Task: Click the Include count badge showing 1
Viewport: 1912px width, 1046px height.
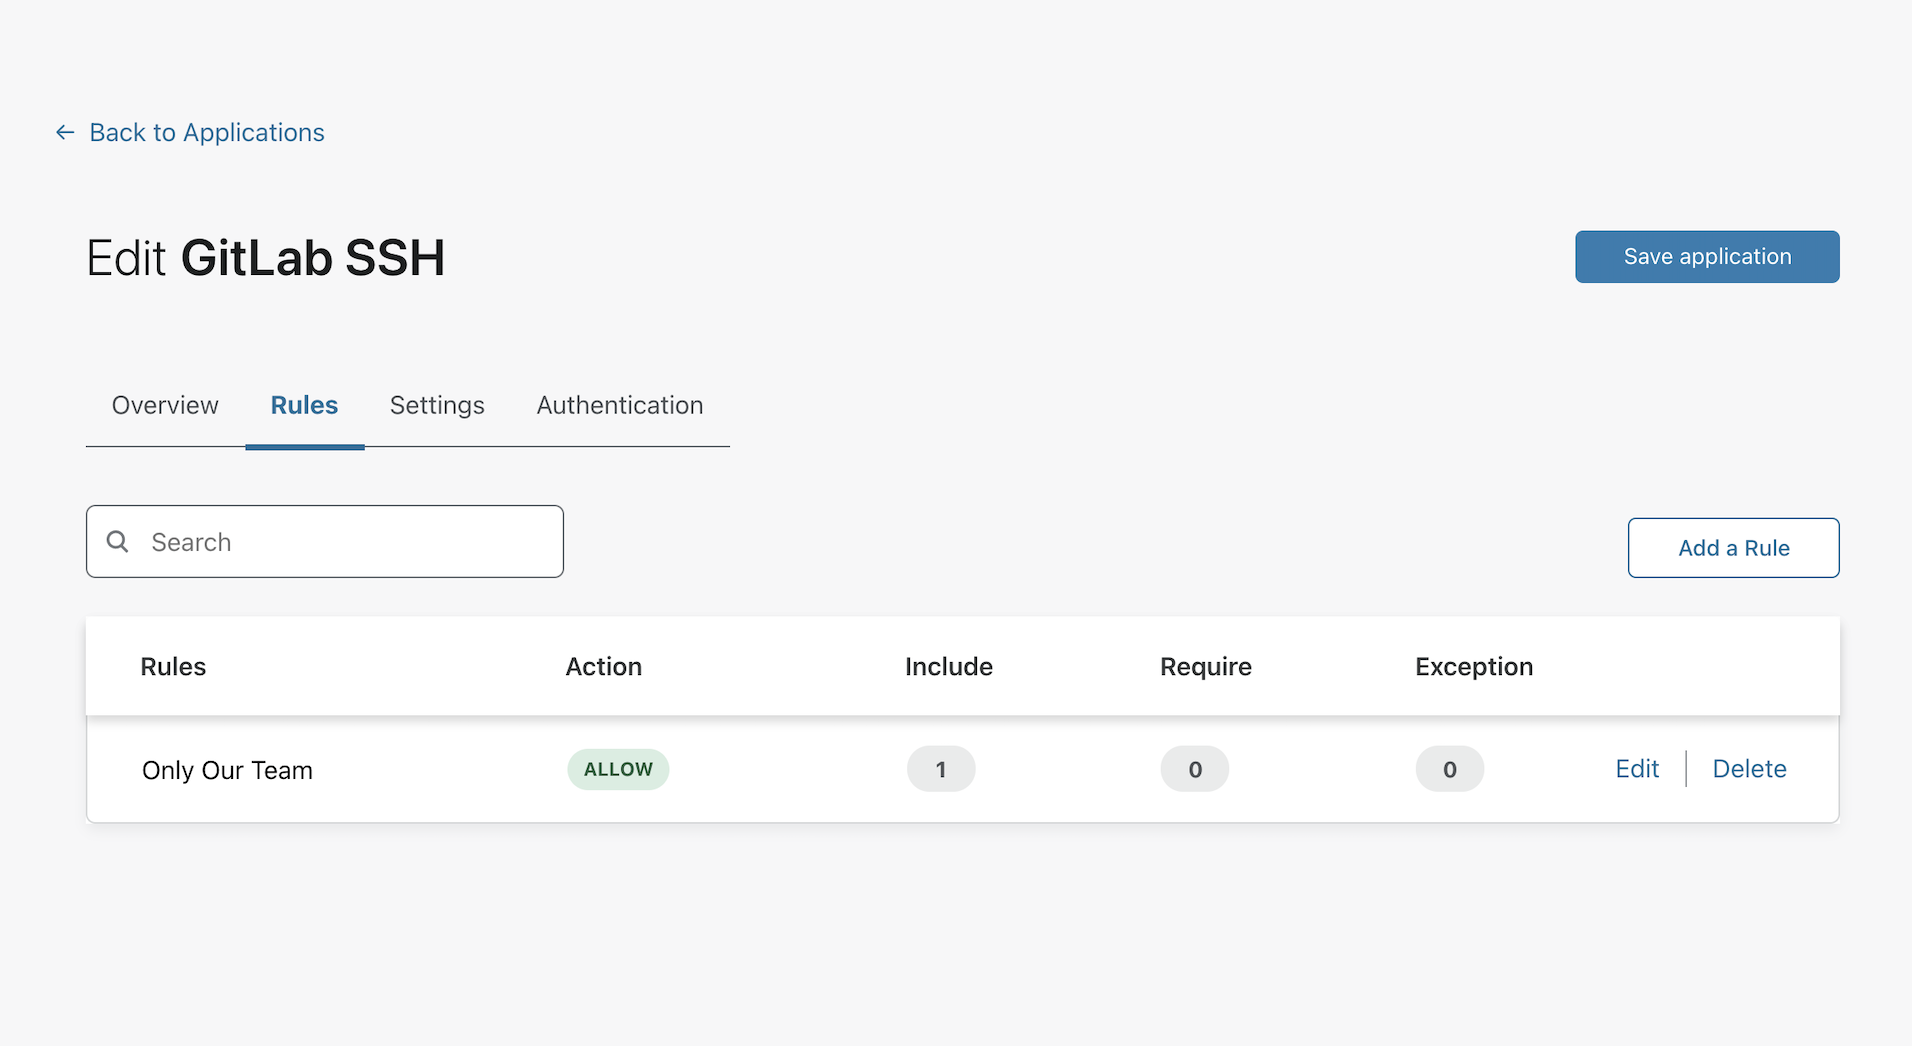Action: (x=940, y=769)
